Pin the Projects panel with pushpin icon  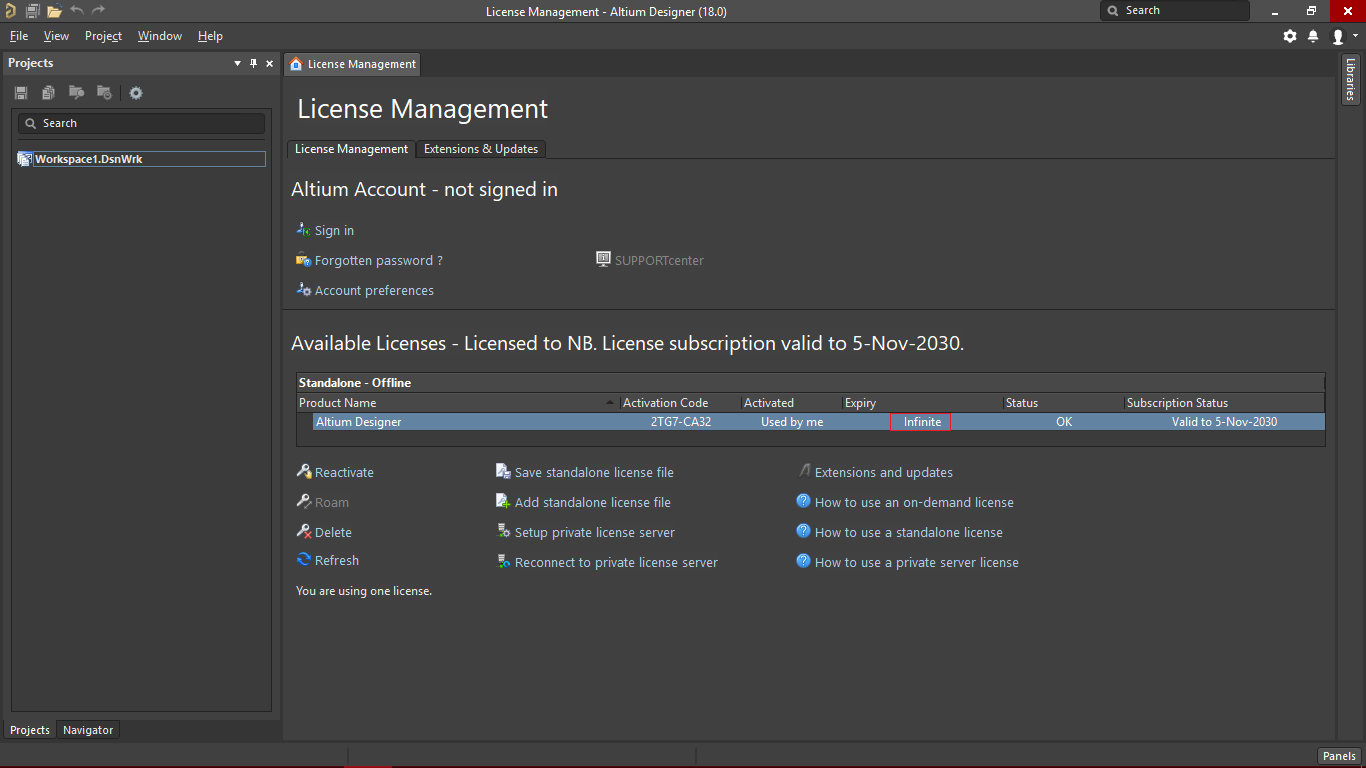coord(254,63)
